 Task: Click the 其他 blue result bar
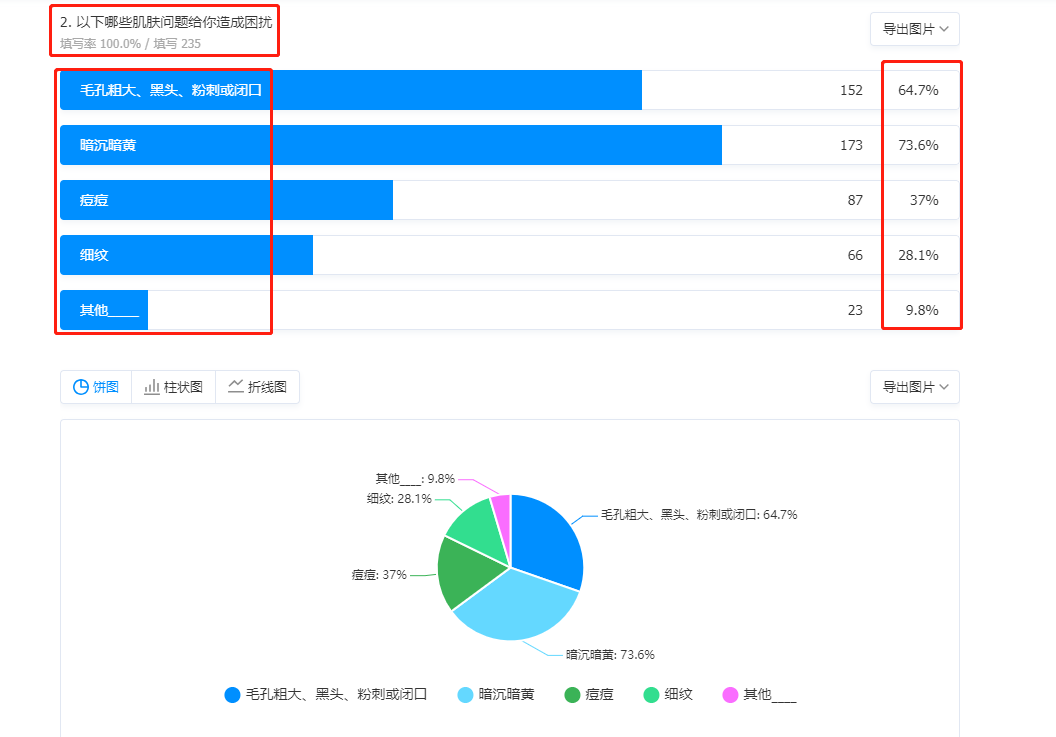click(x=104, y=310)
